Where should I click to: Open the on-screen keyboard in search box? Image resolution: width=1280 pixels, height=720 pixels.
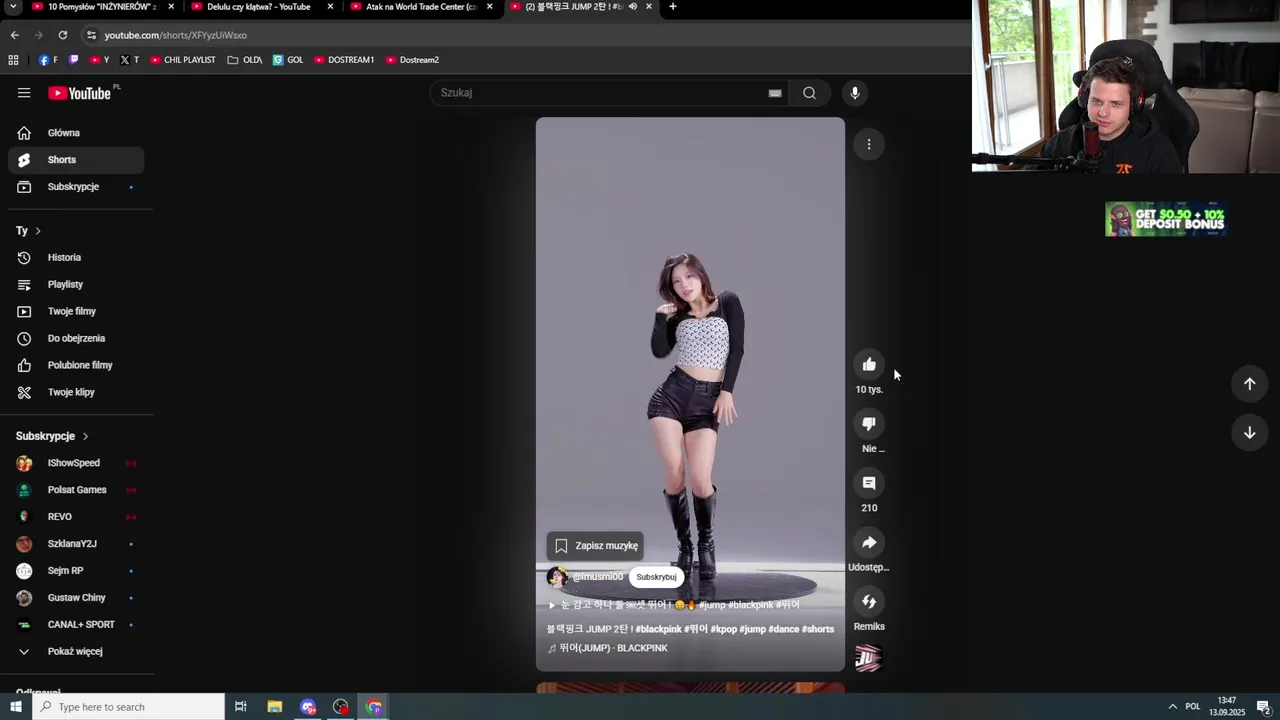(x=775, y=93)
